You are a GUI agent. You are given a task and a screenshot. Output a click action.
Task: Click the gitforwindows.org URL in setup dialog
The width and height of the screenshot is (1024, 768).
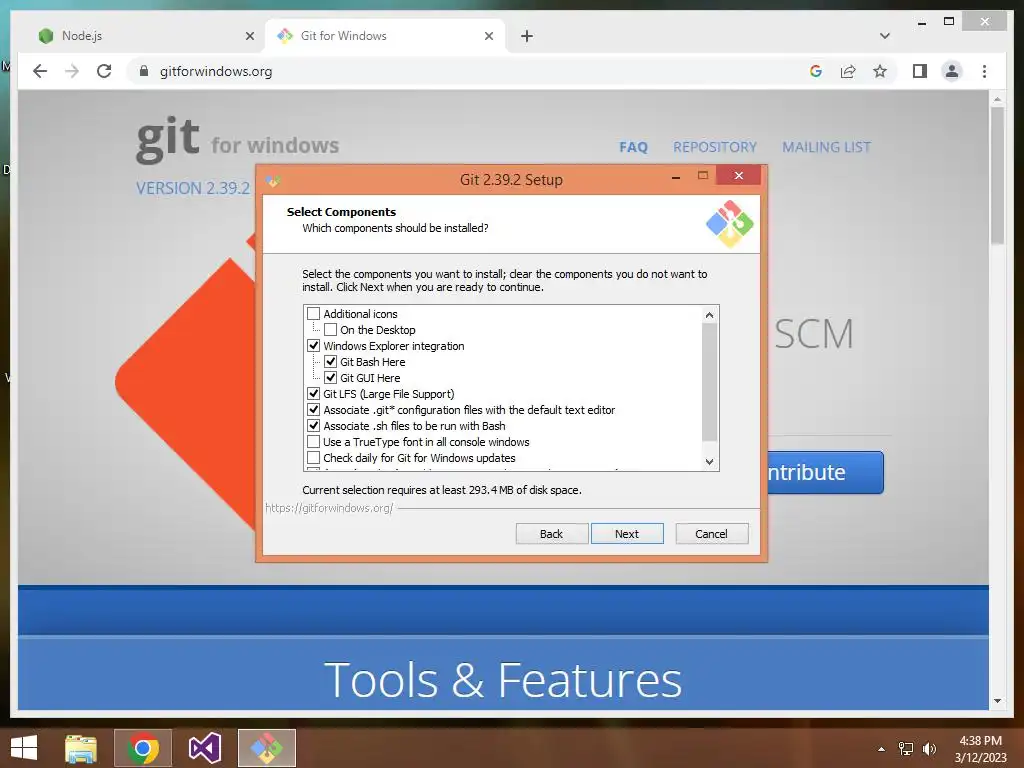coord(329,507)
